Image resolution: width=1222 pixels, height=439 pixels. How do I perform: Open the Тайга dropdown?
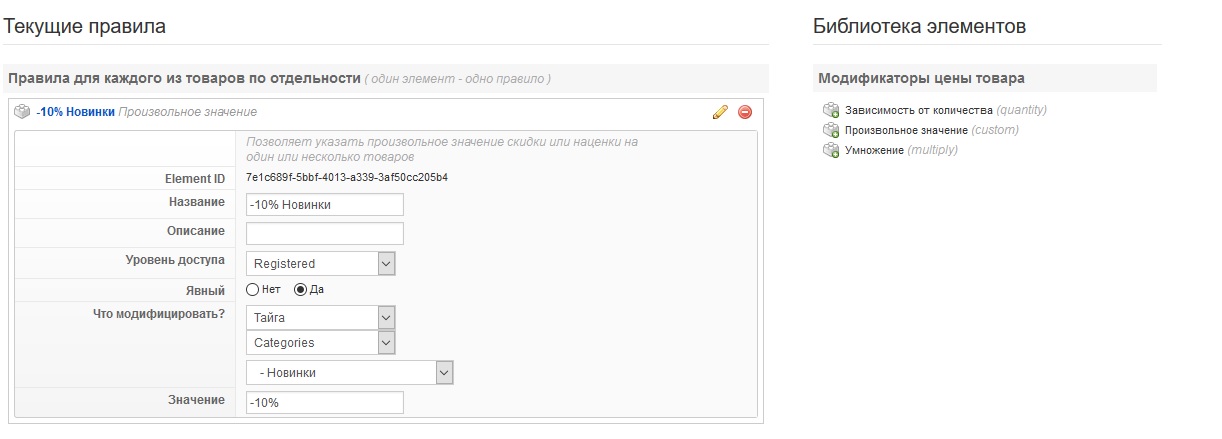pos(321,317)
